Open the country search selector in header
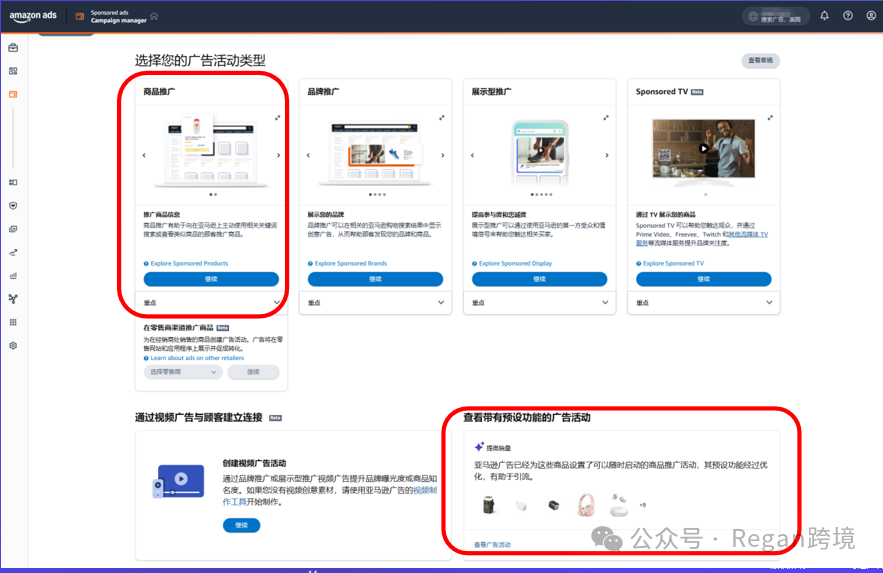 776,16
